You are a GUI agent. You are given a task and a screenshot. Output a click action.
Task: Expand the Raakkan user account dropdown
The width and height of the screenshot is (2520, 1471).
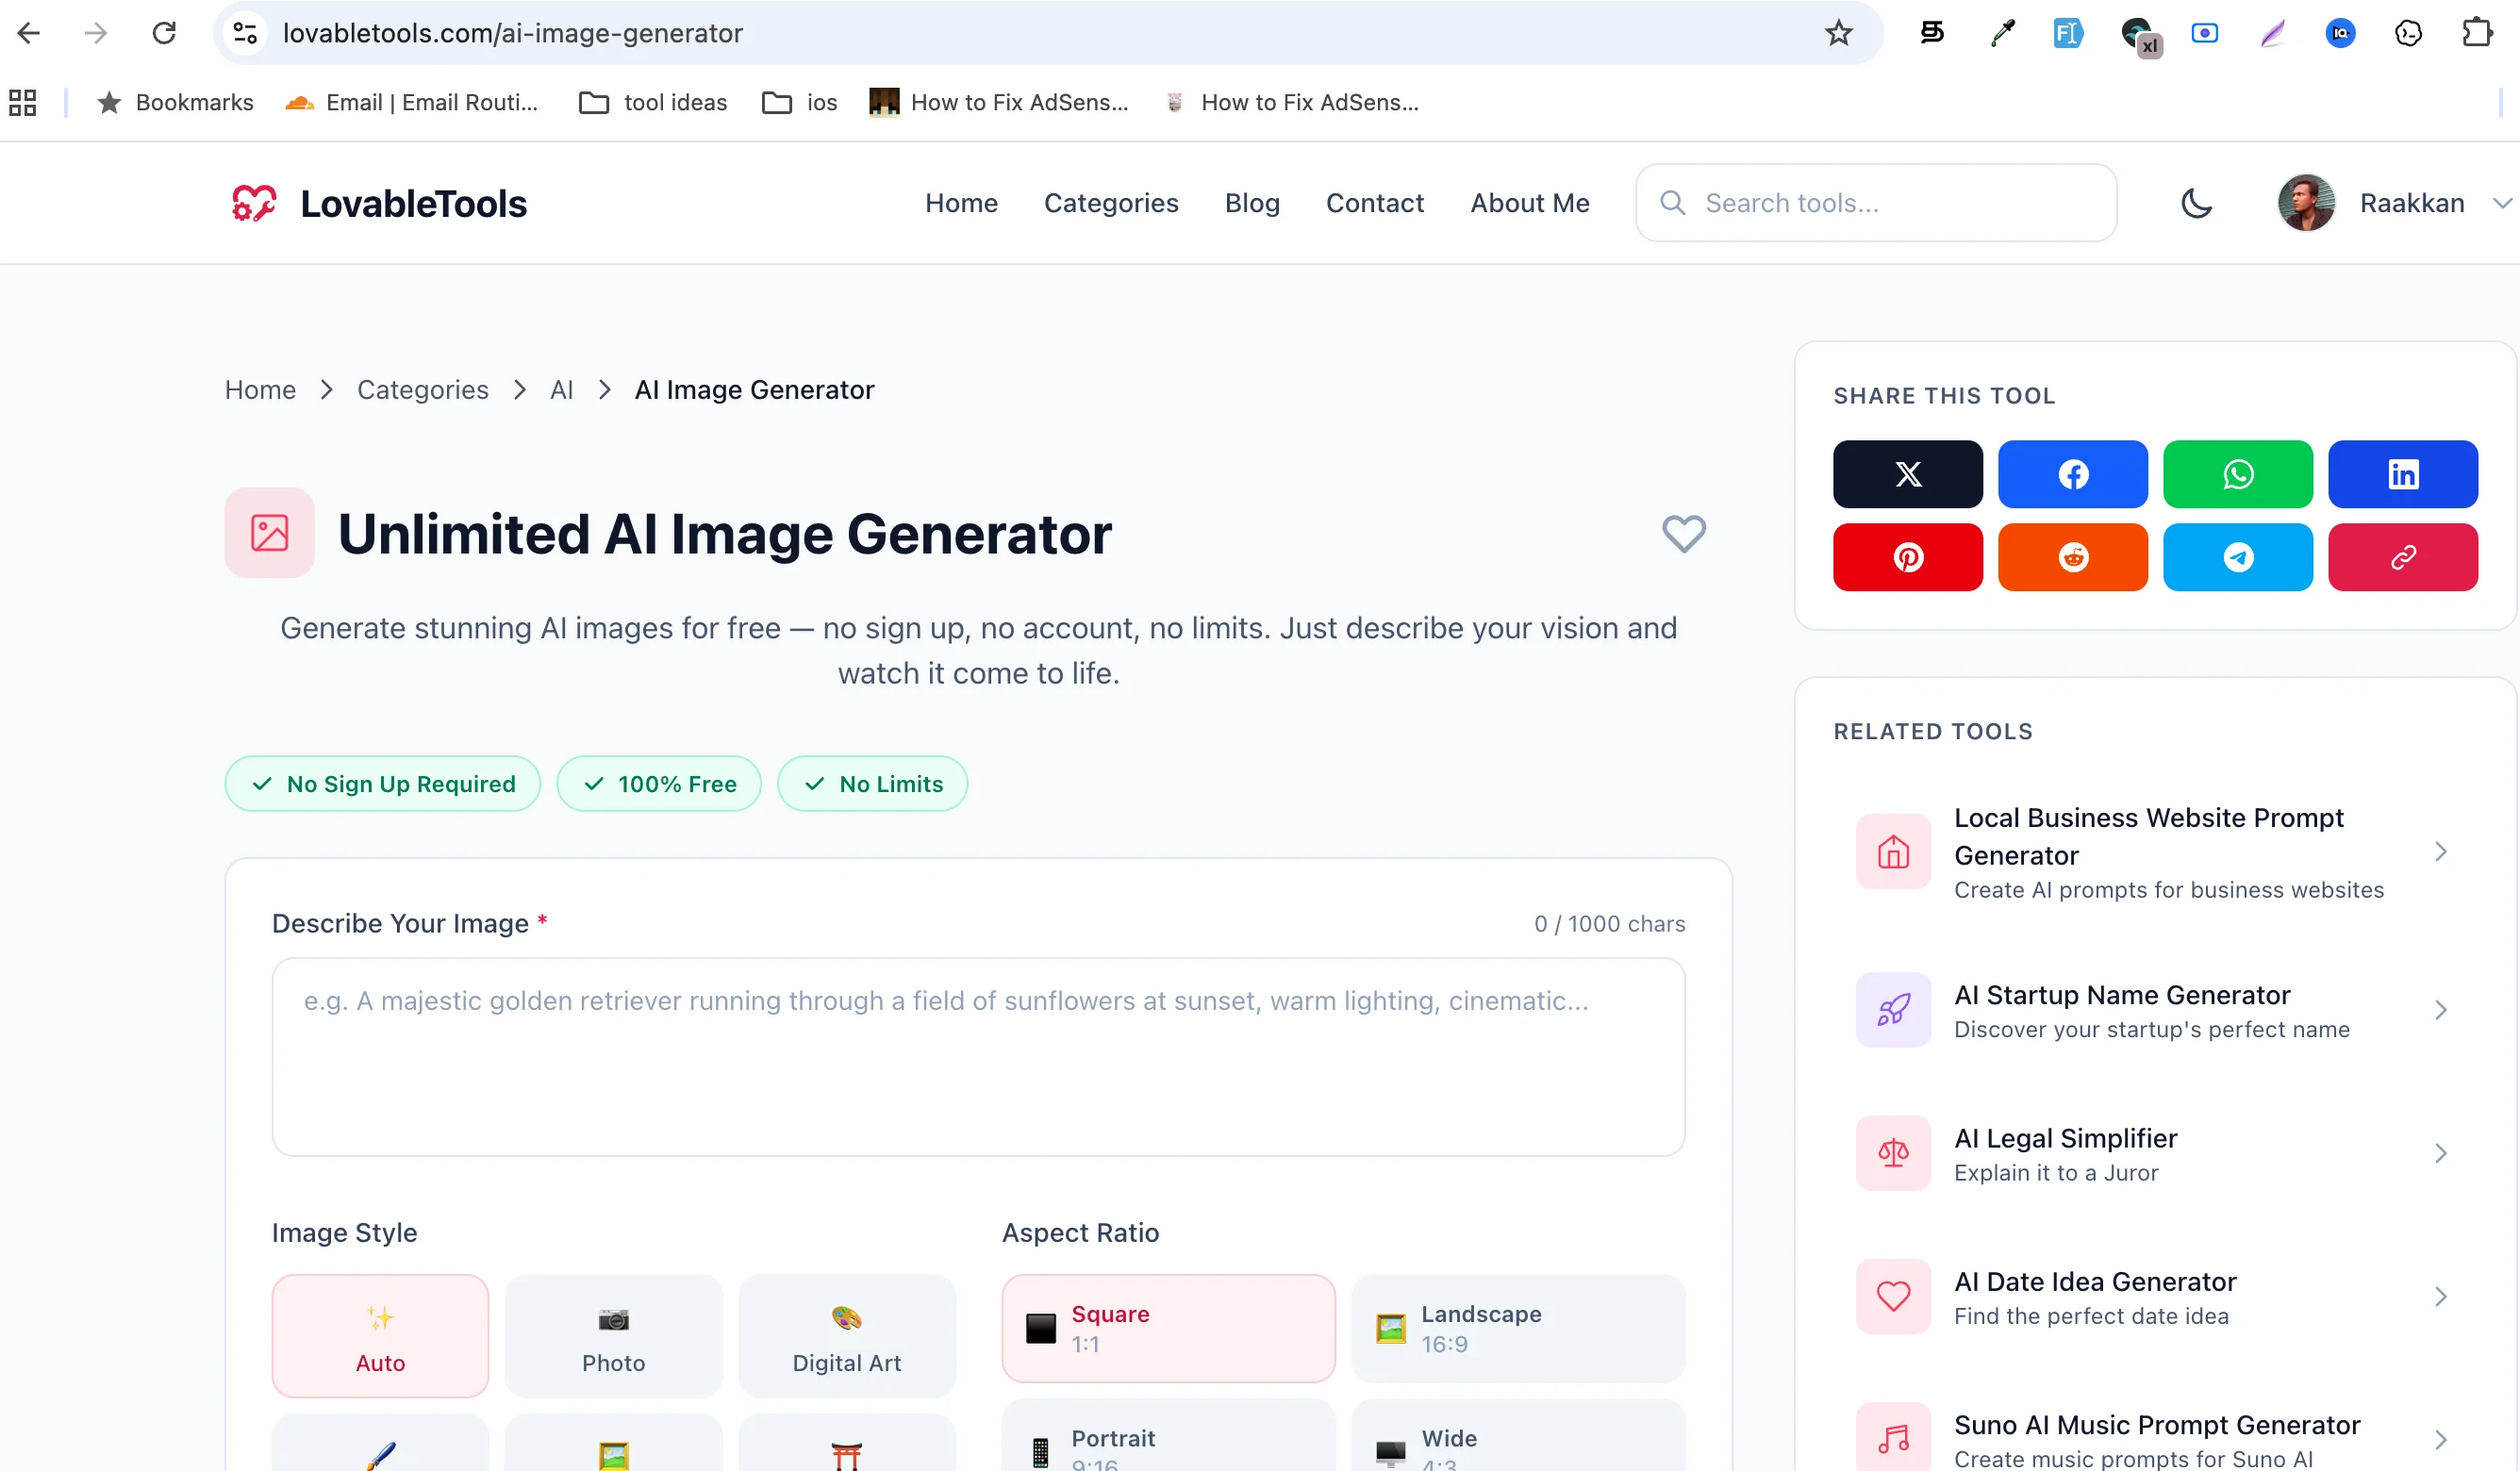(2502, 203)
